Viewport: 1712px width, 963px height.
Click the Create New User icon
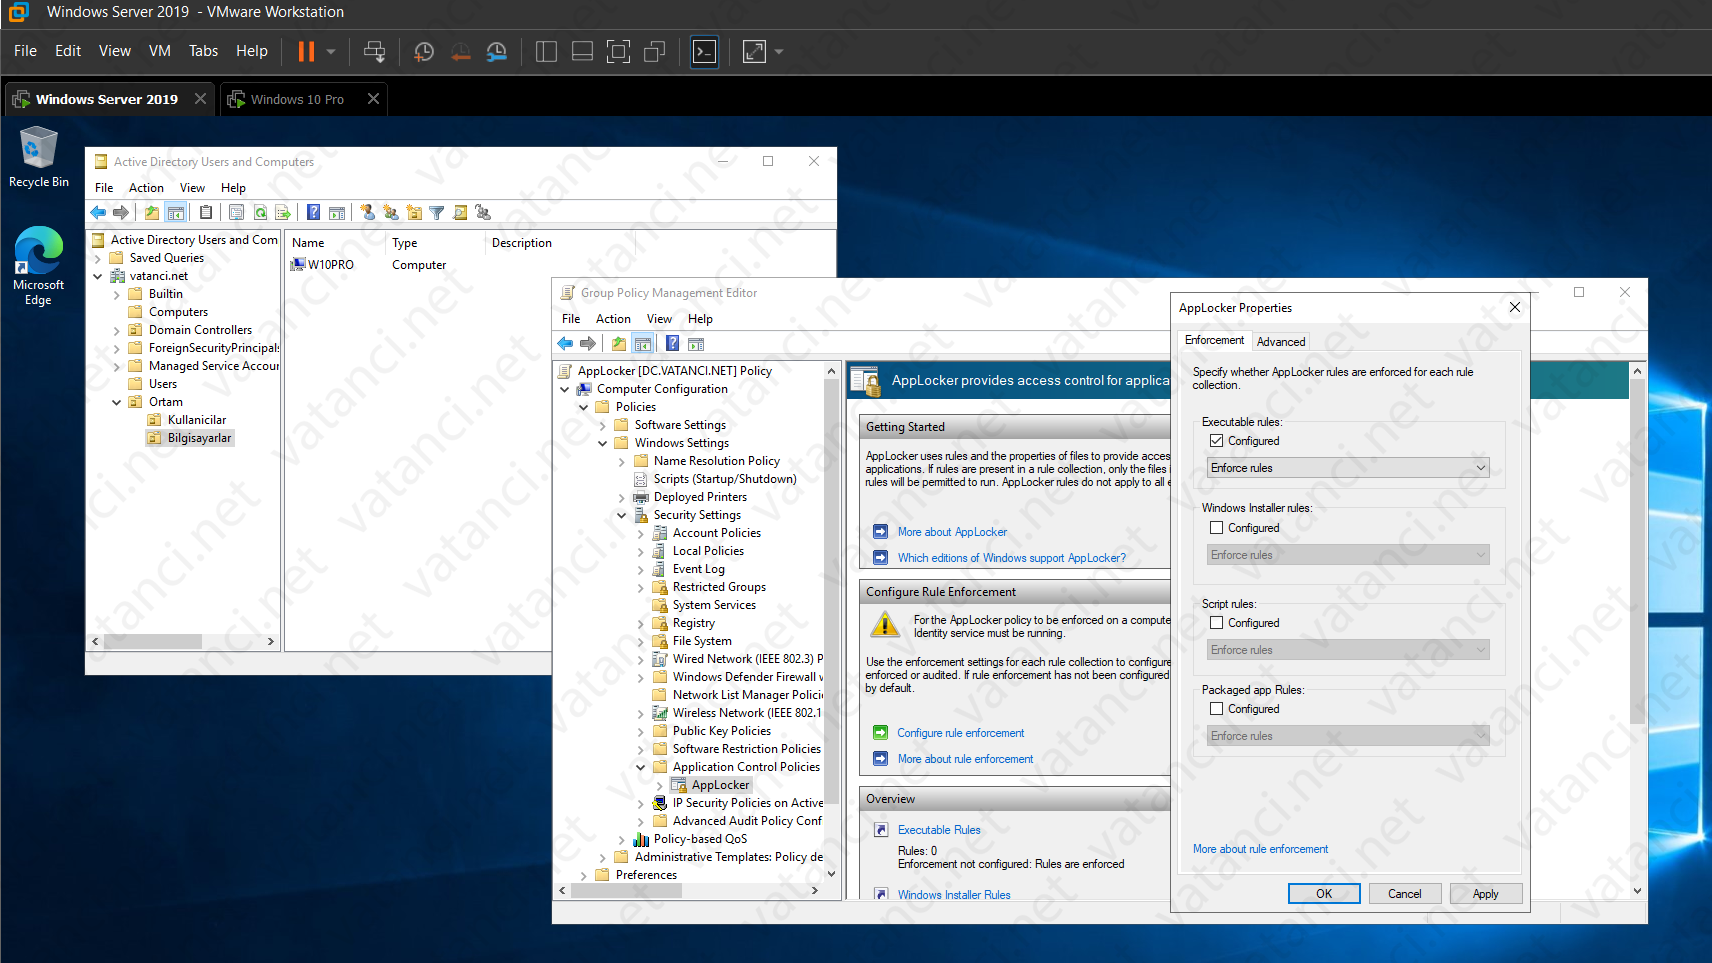(x=367, y=212)
